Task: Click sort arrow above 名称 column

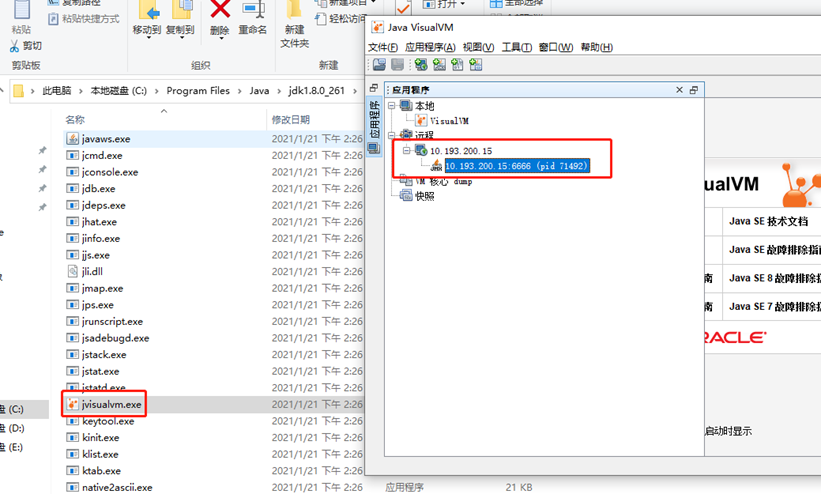Action: coord(164,111)
